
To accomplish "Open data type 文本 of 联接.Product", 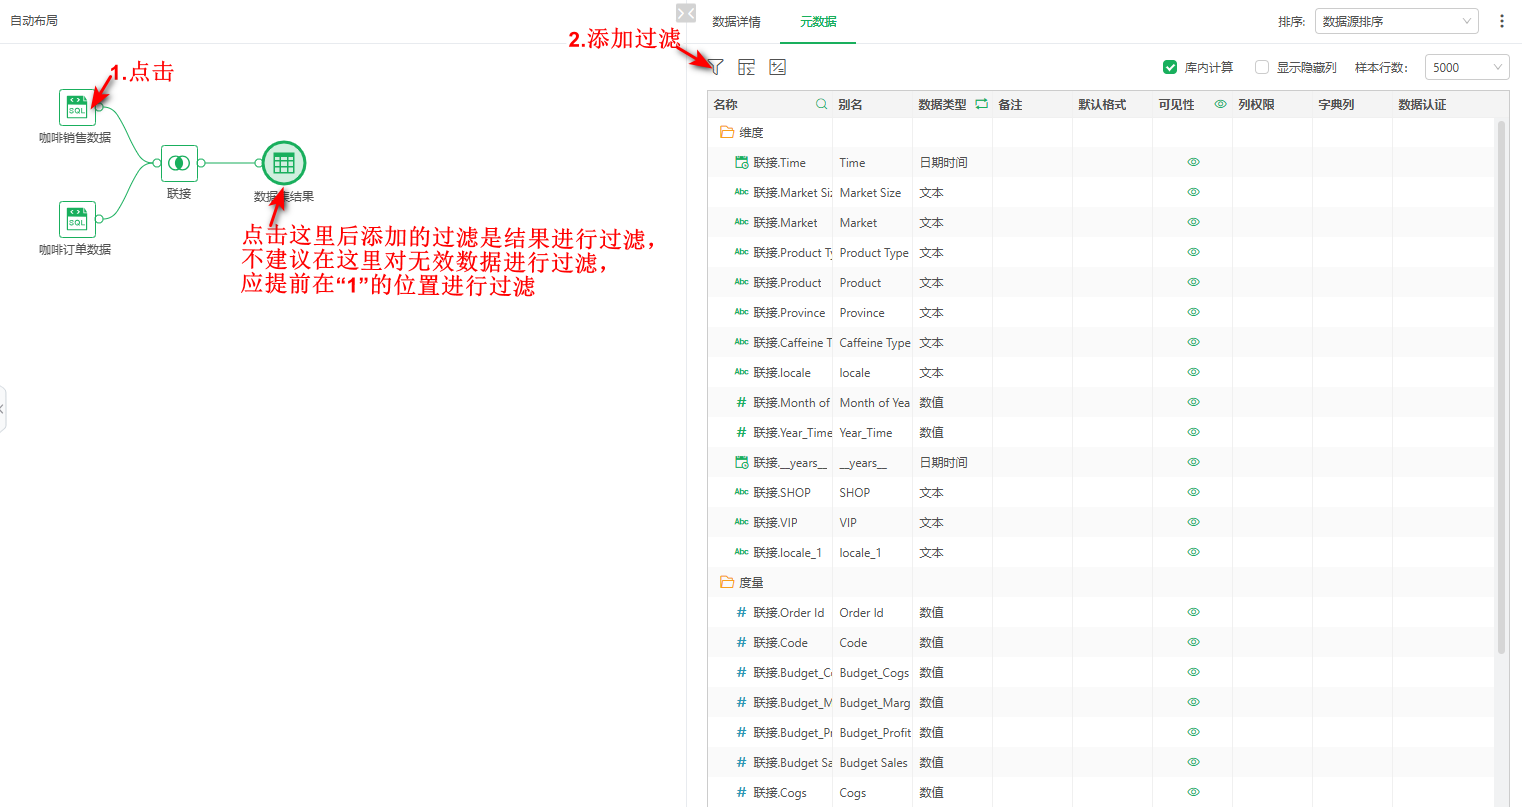I will point(931,282).
